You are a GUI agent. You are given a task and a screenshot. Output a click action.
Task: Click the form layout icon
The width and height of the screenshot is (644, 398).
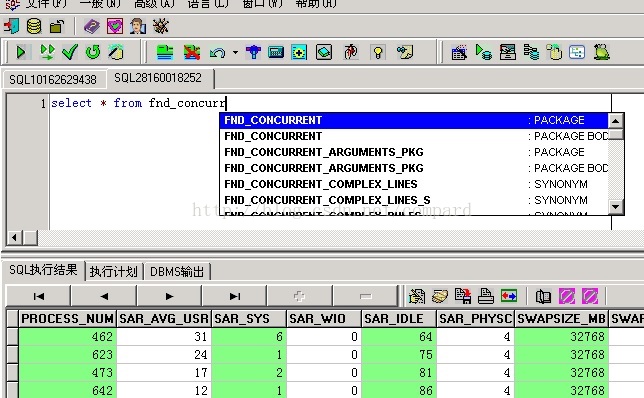pyautogui.click(x=508, y=53)
